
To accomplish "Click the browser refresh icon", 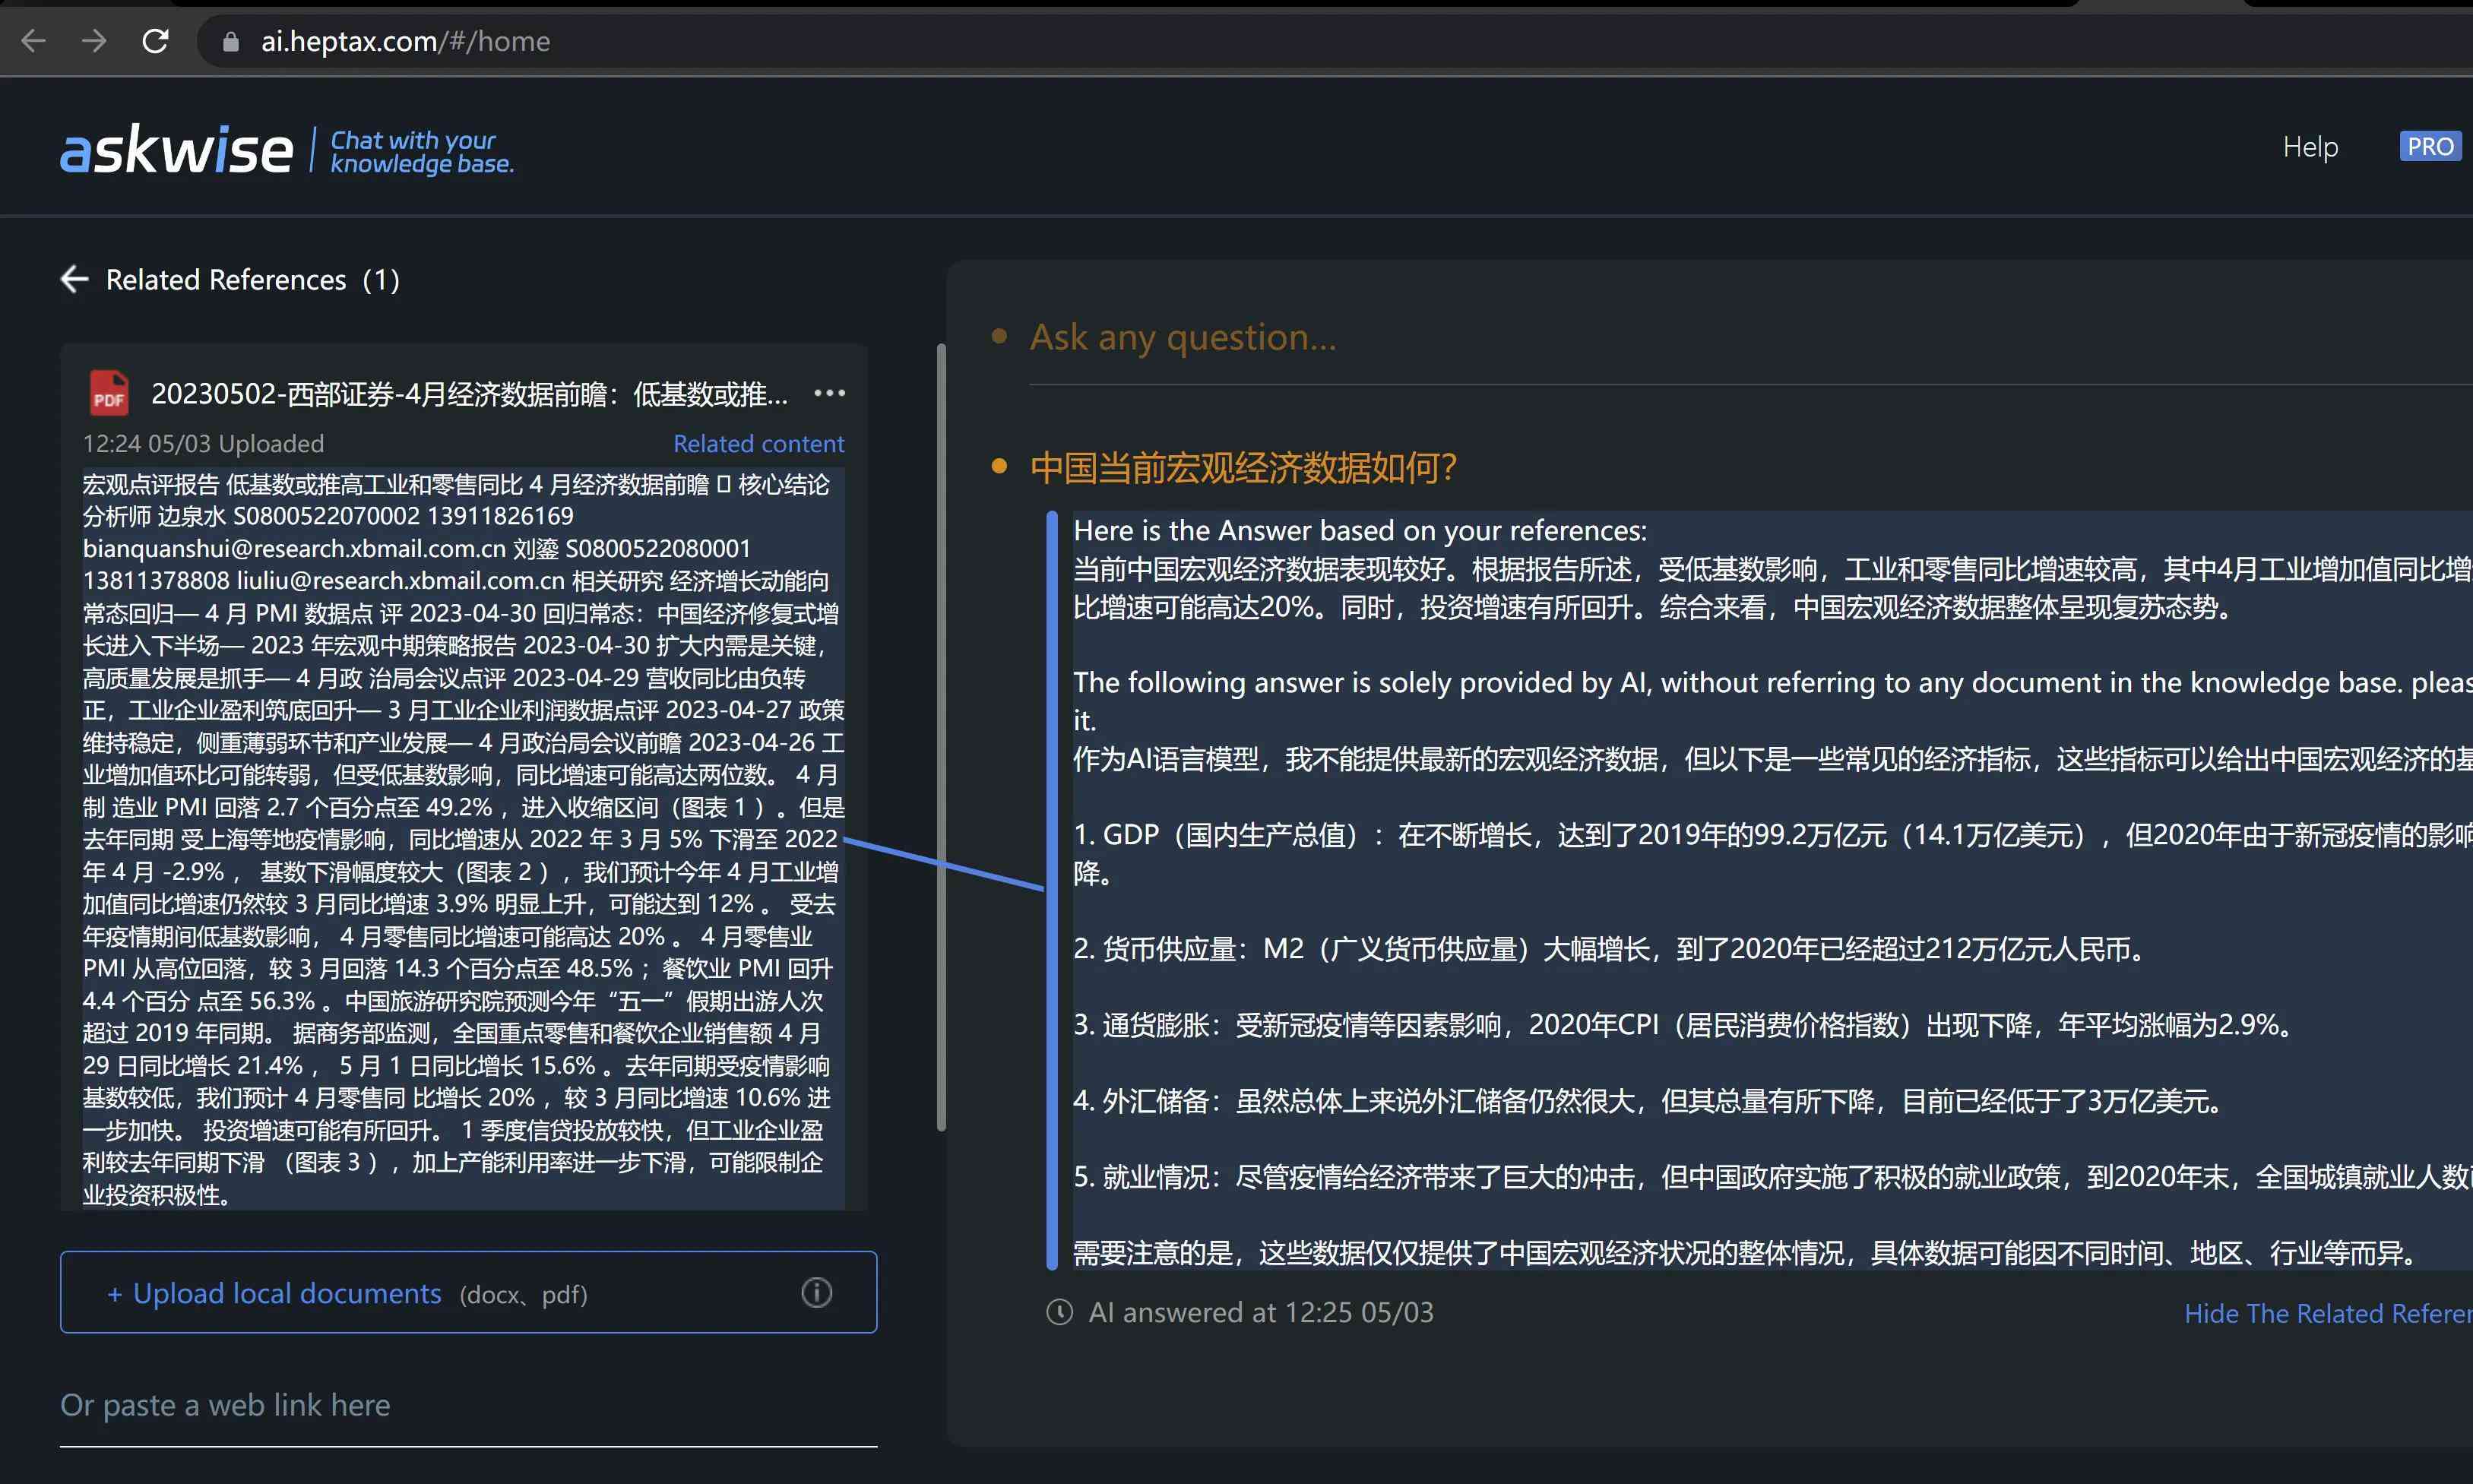I will [156, 37].
